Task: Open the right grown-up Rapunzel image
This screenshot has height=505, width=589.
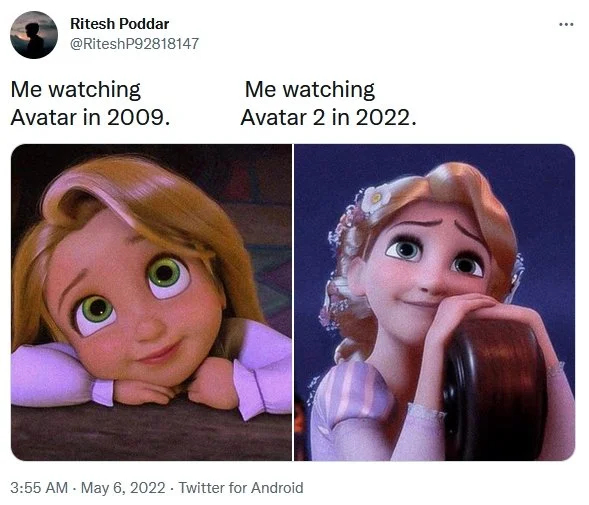Action: (x=435, y=302)
